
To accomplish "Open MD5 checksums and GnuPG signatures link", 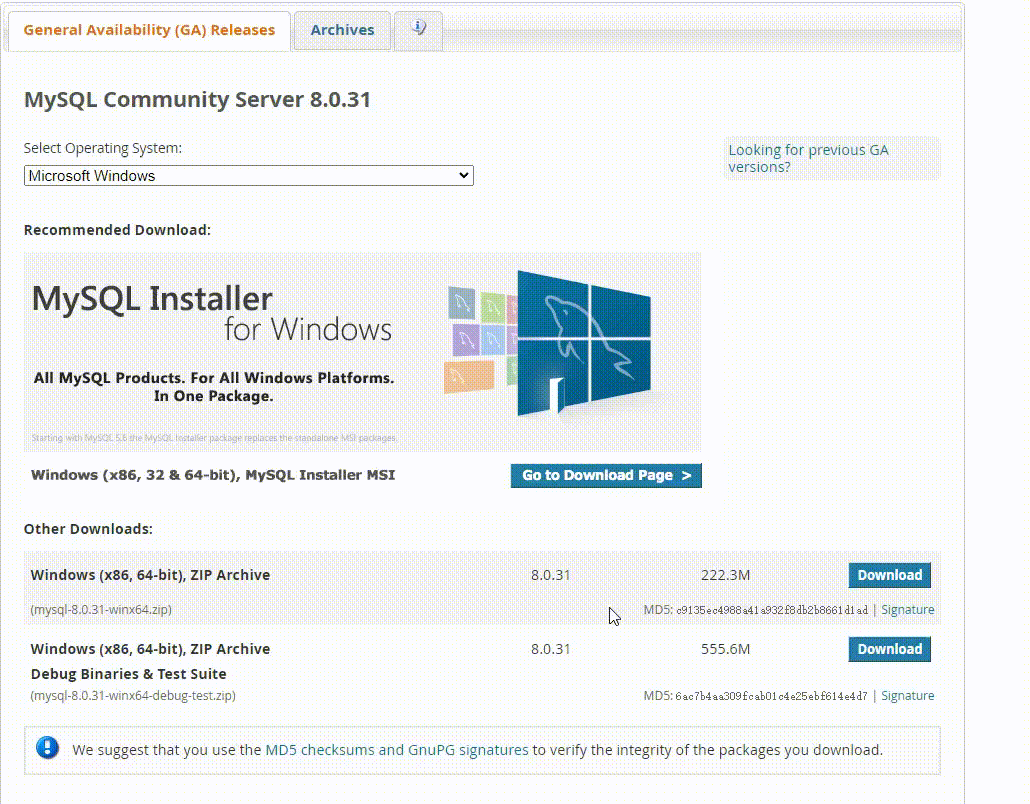I will (x=397, y=750).
